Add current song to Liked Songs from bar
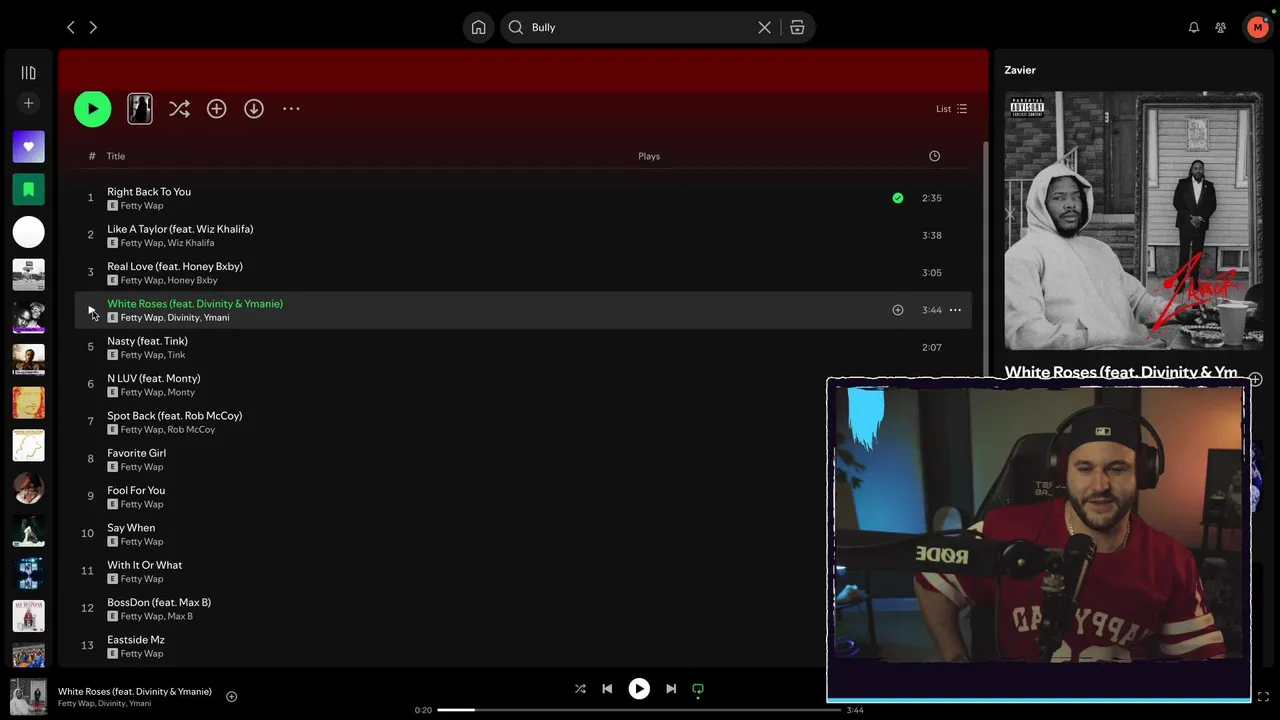Image resolution: width=1280 pixels, height=720 pixels. 231,696
